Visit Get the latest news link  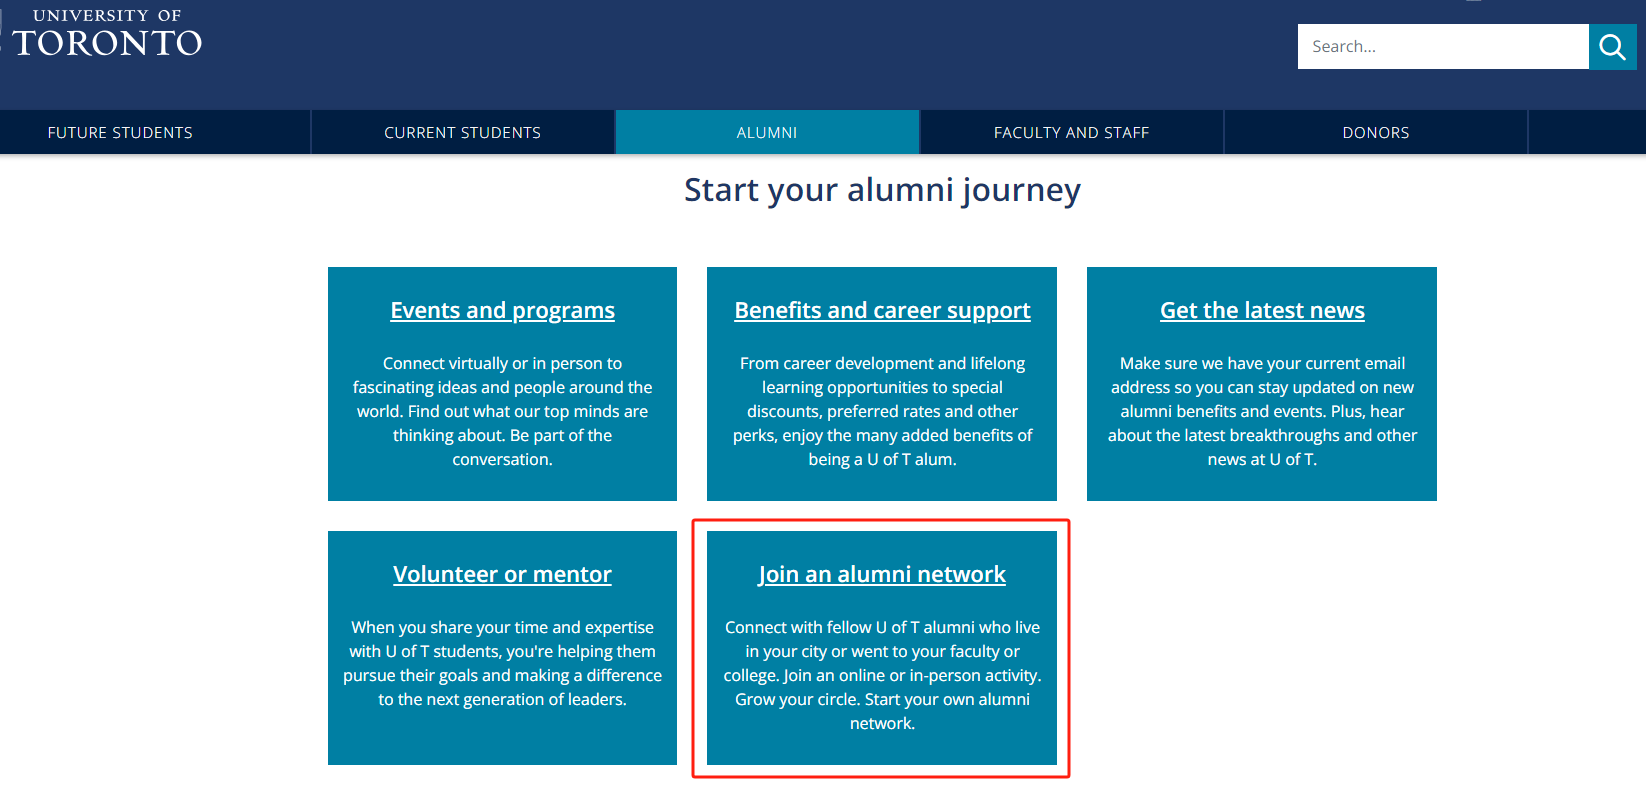(1262, 310)
